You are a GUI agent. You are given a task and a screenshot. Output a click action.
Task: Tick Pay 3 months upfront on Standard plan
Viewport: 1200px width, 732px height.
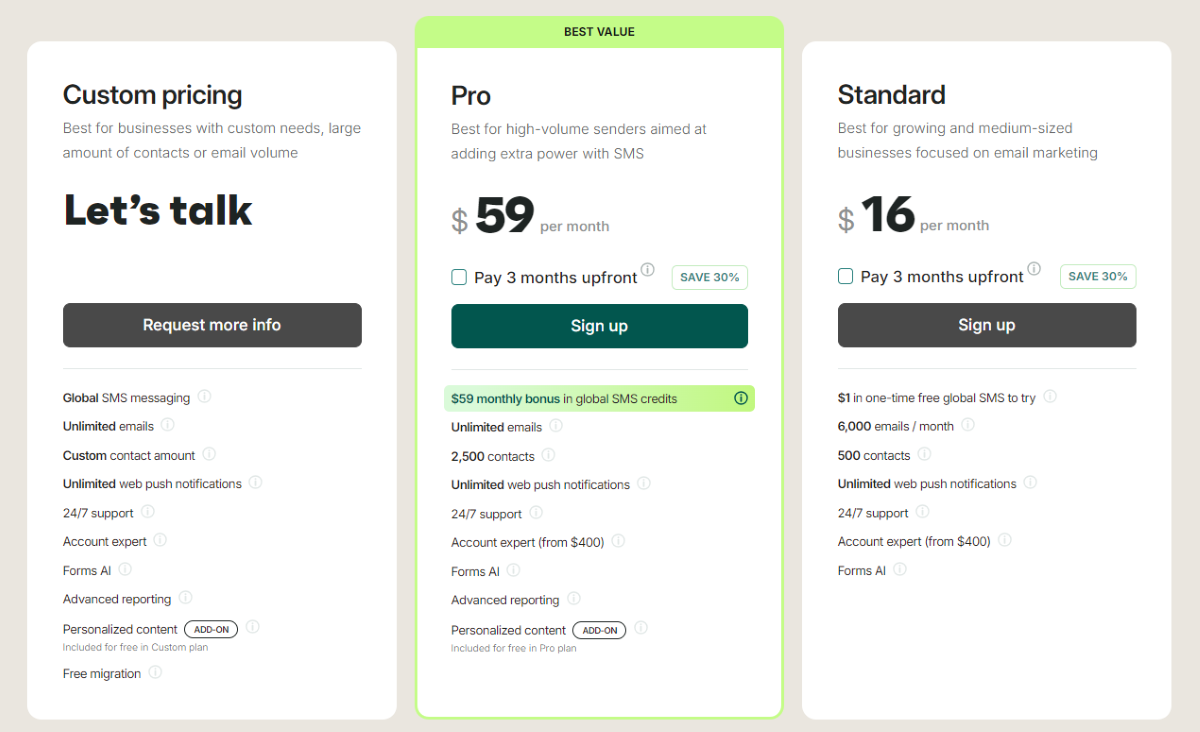click(x=846, y=276)
